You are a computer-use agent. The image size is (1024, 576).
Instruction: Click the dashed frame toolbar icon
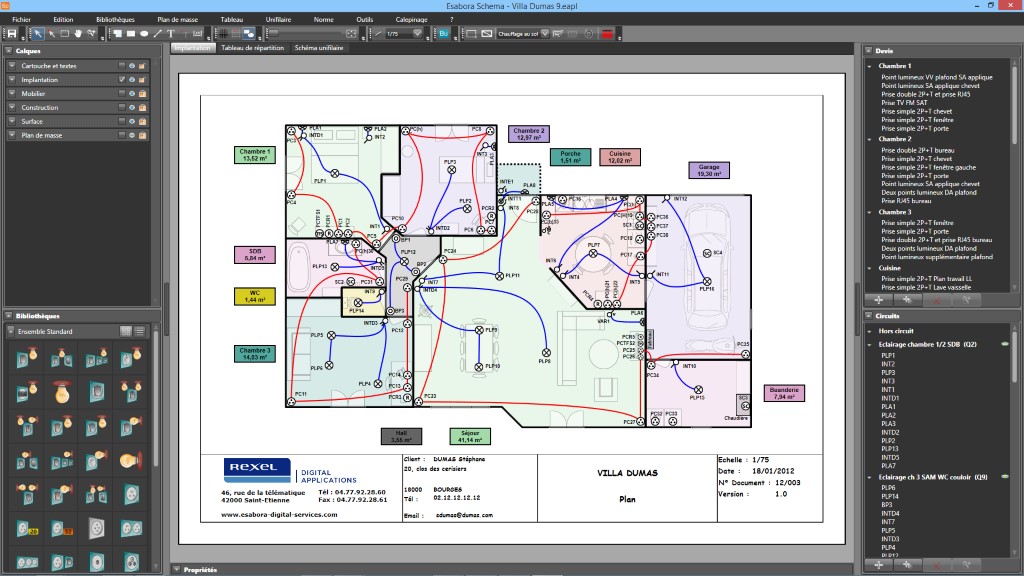click(471, 33)
